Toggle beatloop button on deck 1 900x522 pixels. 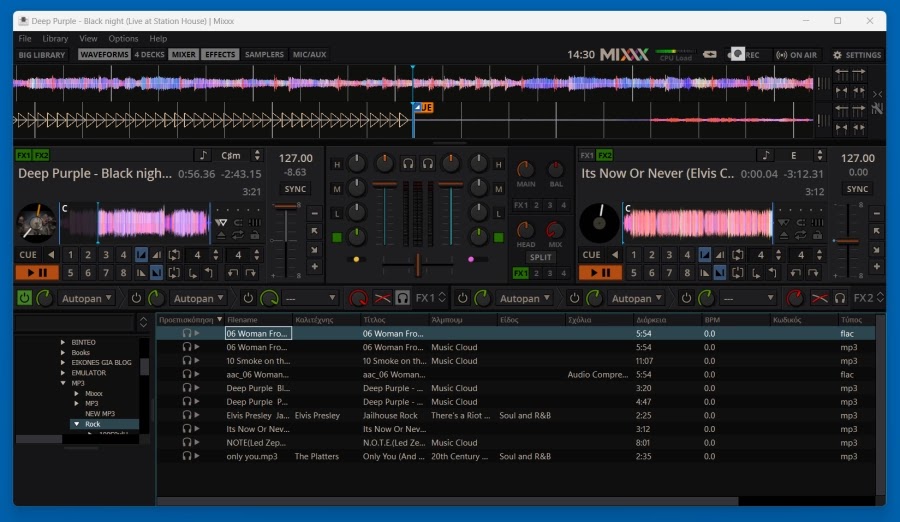tap(174, 254)
